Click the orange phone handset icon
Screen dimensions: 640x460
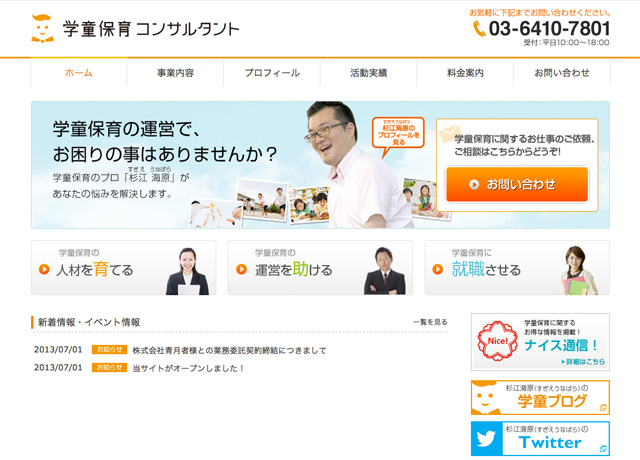pos(479,29)
